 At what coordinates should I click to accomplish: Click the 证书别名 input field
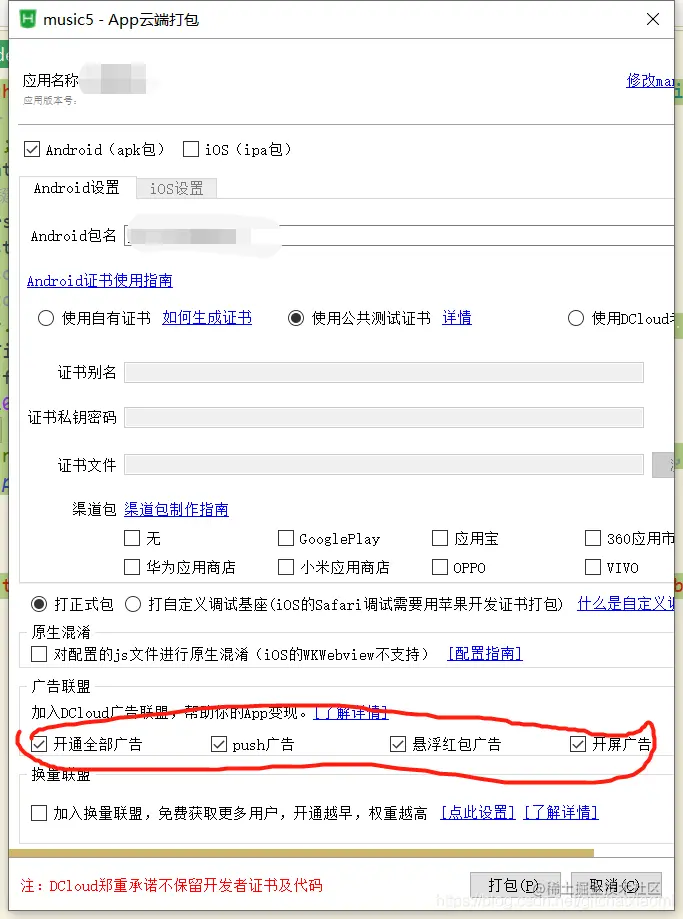[384, 373]
